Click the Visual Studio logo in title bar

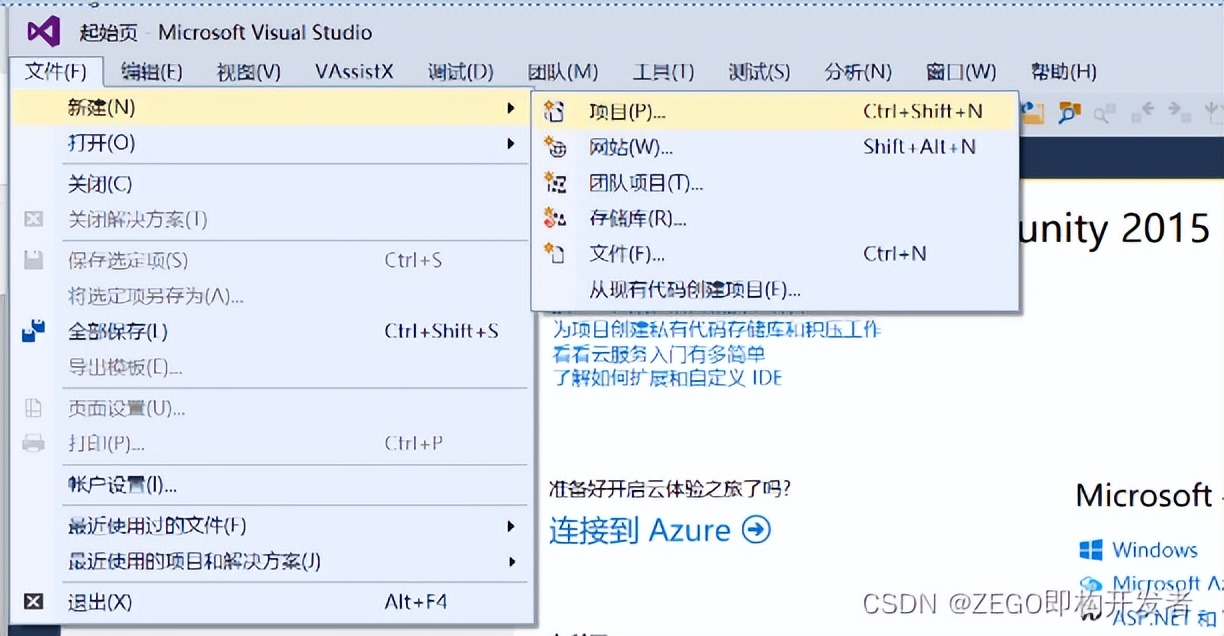coord(45,32)
